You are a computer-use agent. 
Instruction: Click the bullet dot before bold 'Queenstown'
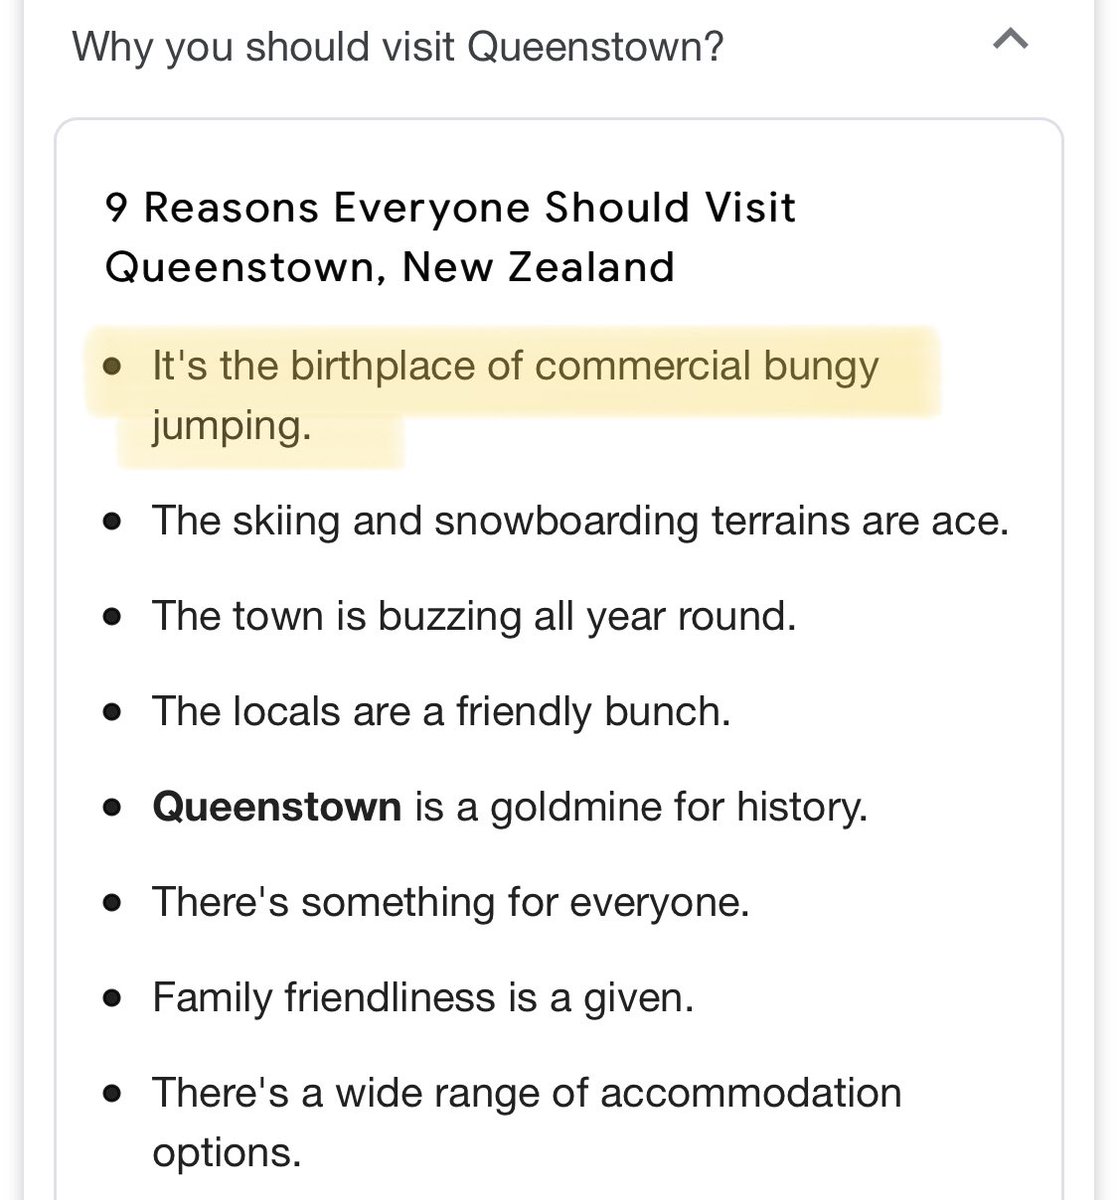pyautogui.click(x=113, y=807)
